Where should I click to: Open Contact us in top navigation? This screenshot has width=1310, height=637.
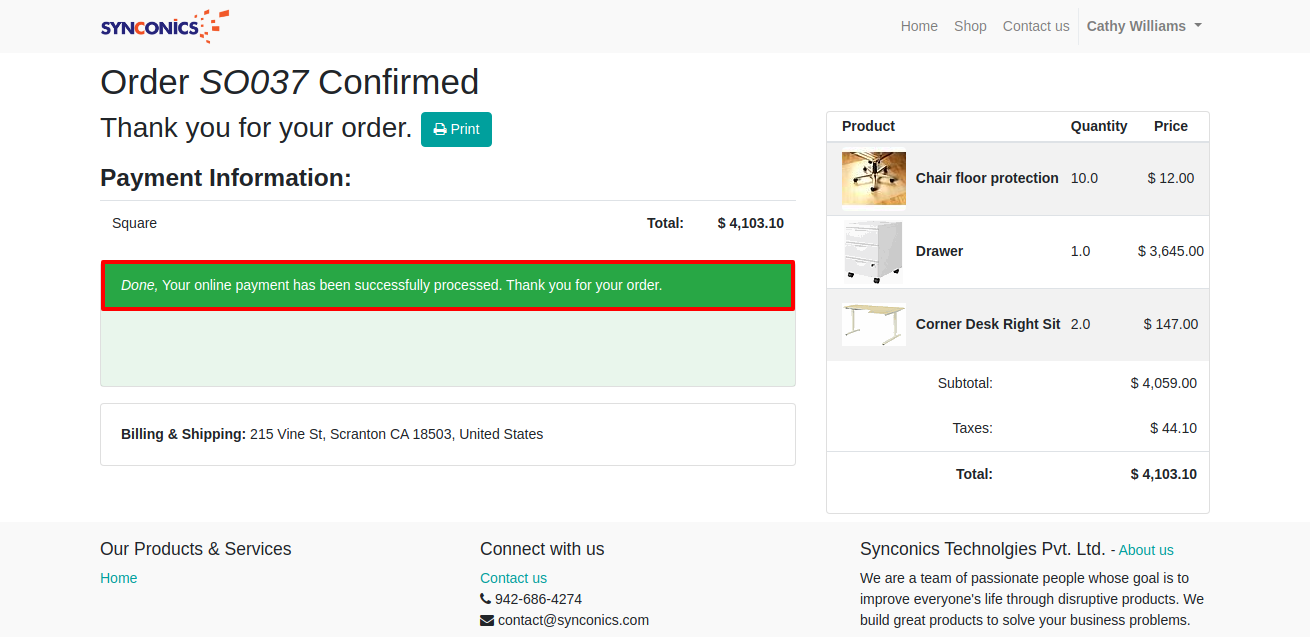(x=1036, y=26)
